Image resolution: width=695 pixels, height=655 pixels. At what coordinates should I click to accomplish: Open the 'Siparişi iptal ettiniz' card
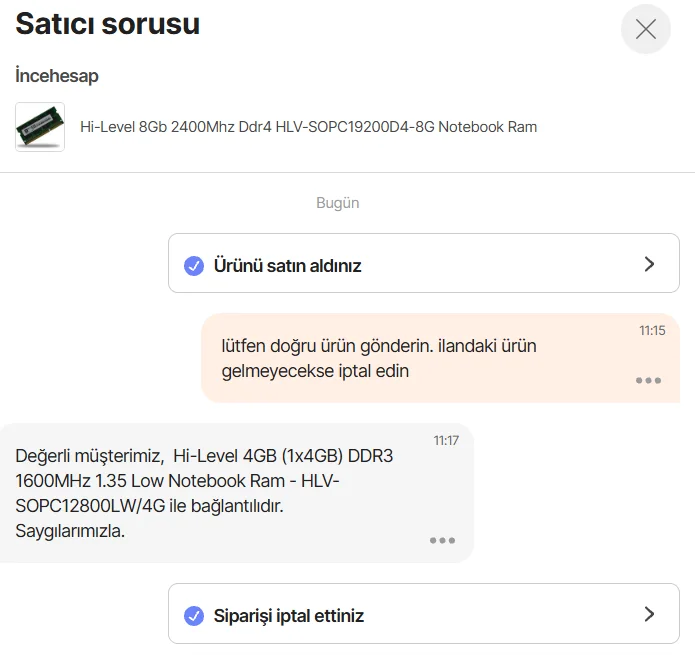(424, 613)
